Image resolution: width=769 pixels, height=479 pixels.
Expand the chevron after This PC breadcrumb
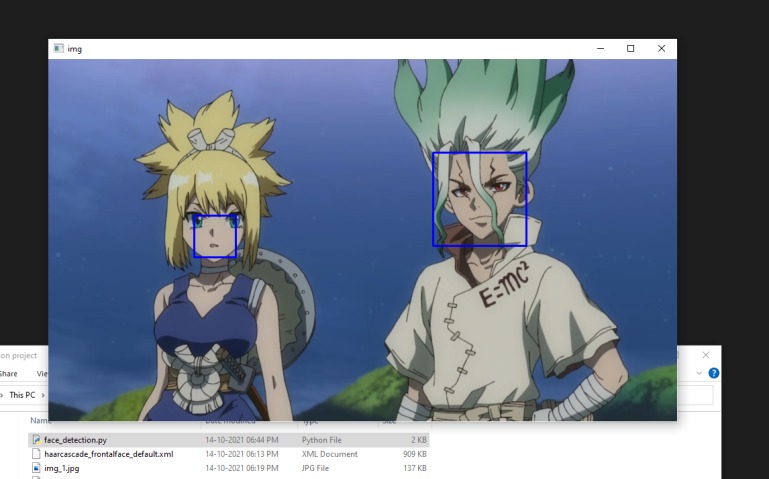(43, 395)
